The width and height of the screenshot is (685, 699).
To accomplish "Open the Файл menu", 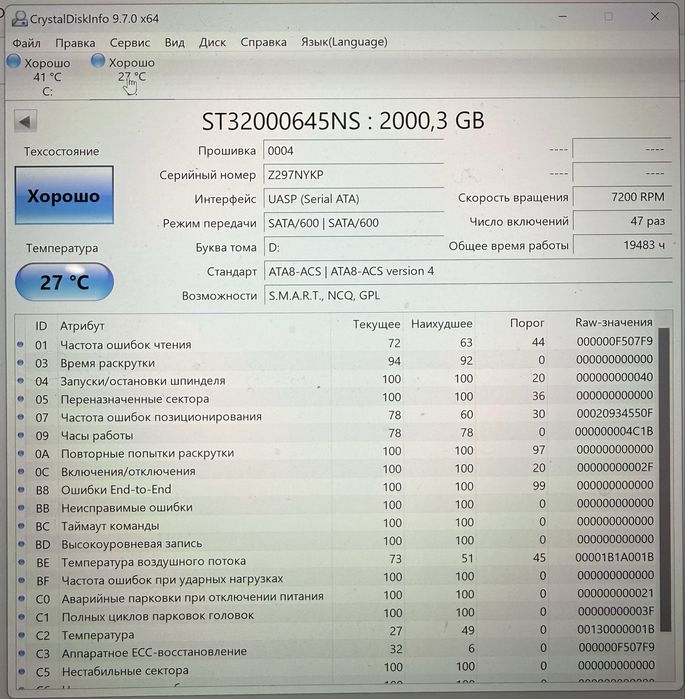I will click(x=26, y=43).
